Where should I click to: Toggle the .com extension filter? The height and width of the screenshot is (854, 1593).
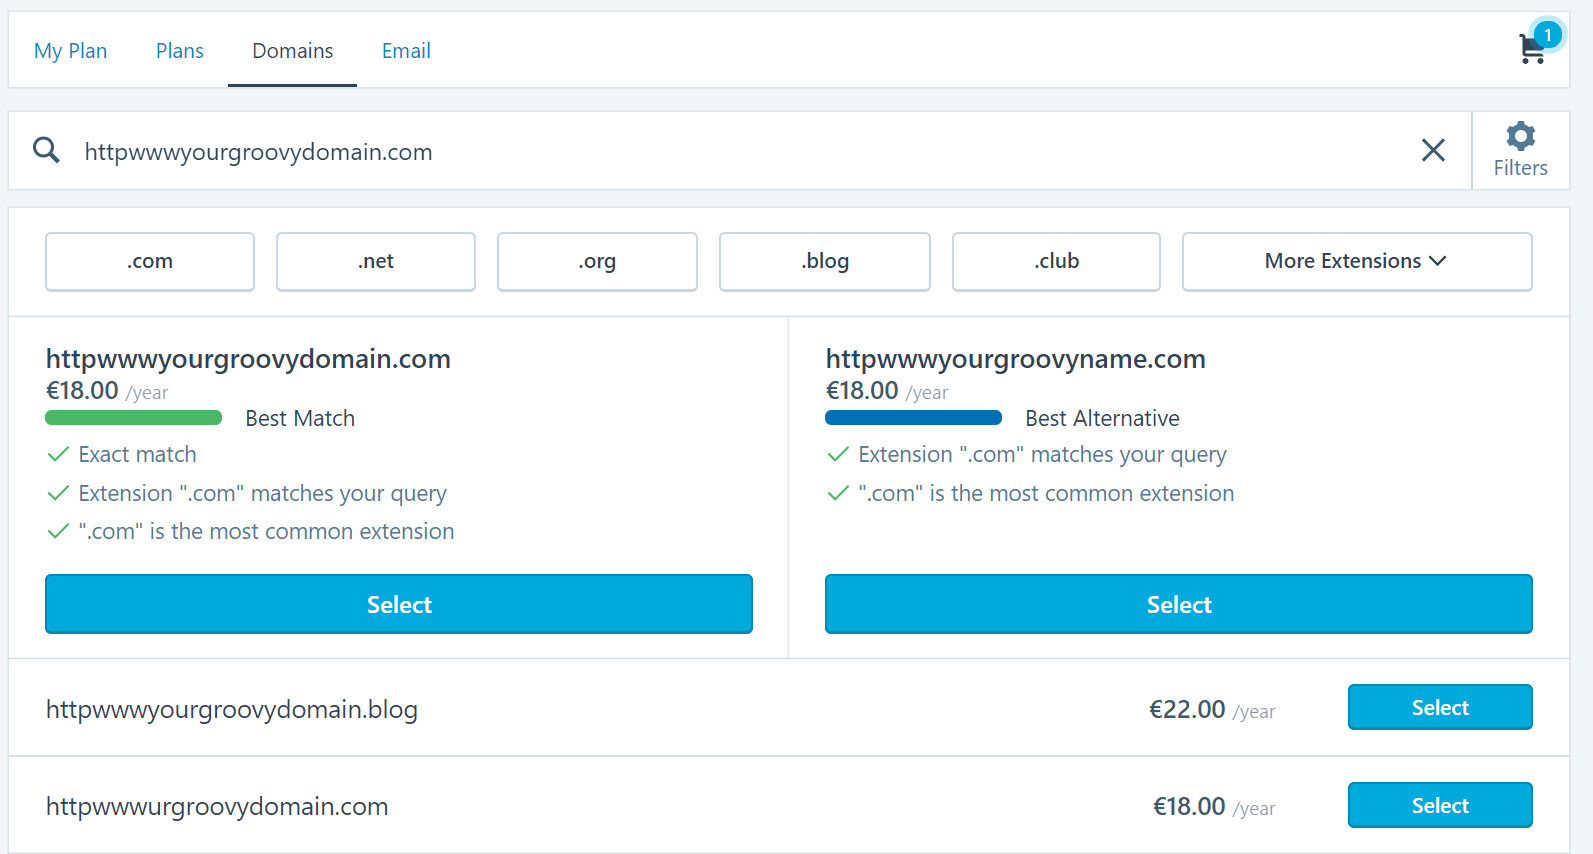tap(150, 262)
